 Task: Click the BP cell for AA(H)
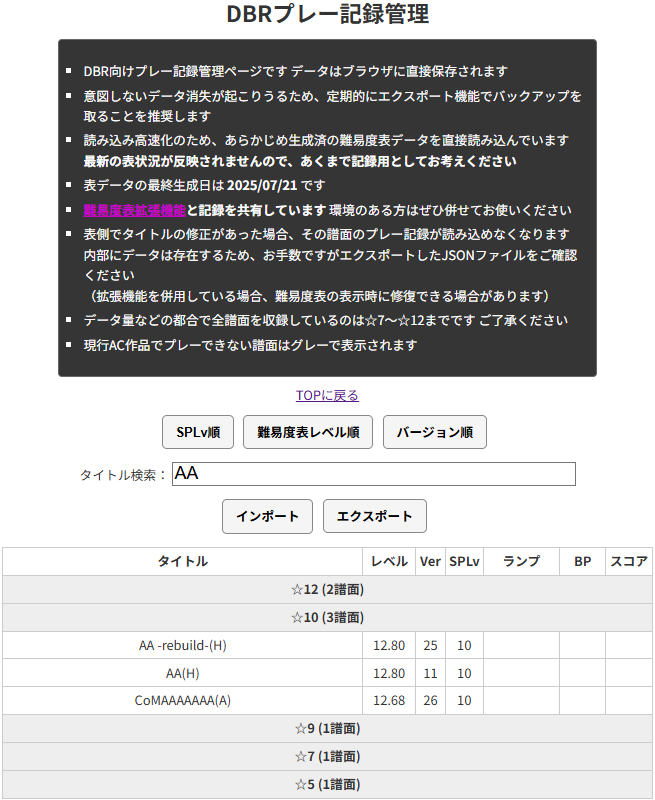[583, 673]
